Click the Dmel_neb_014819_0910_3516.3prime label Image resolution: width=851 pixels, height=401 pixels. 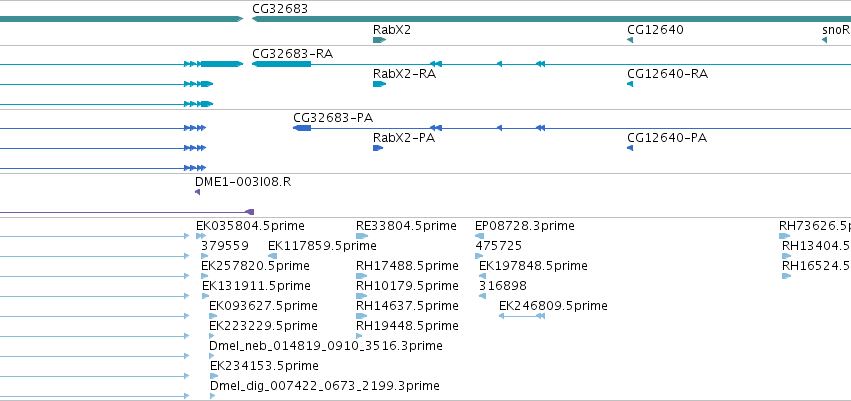tap(326, 346)
